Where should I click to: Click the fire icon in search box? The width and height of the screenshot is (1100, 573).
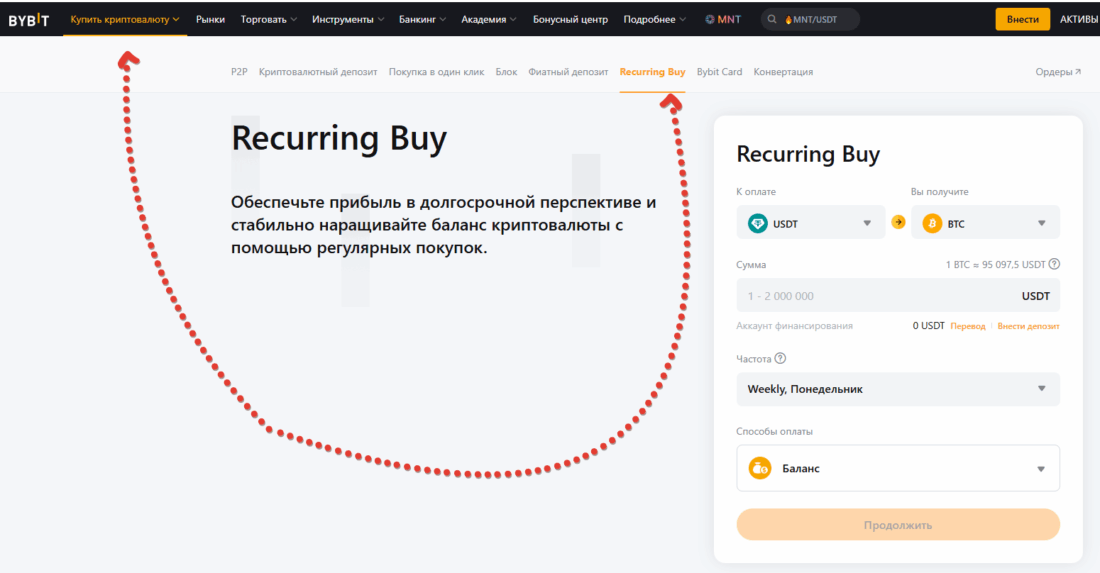[788, 20]
